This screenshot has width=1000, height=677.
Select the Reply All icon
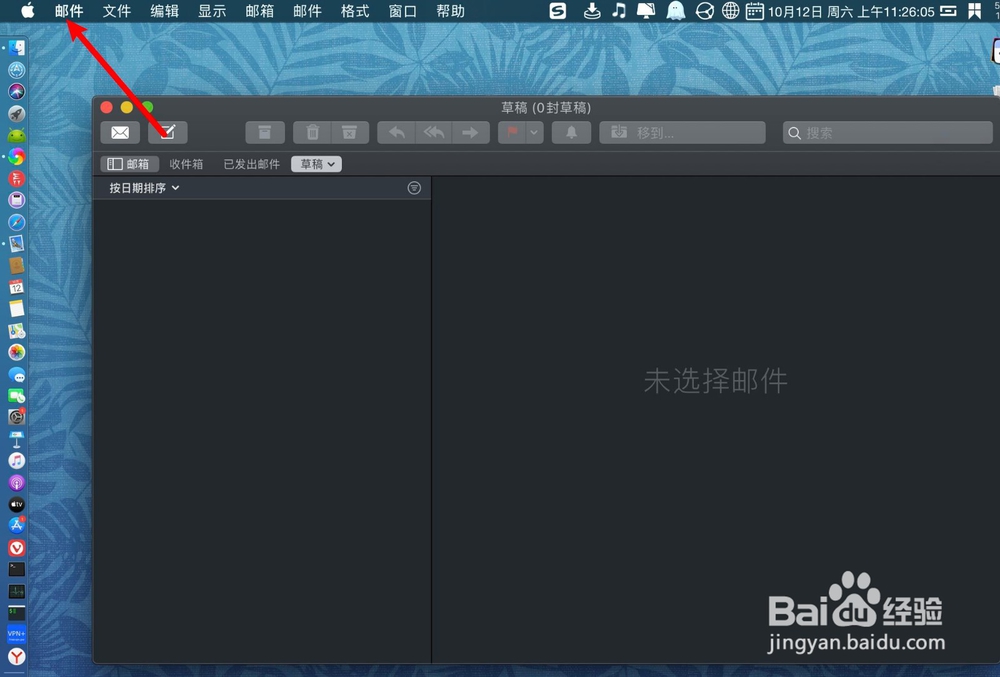tap(434, 131)
